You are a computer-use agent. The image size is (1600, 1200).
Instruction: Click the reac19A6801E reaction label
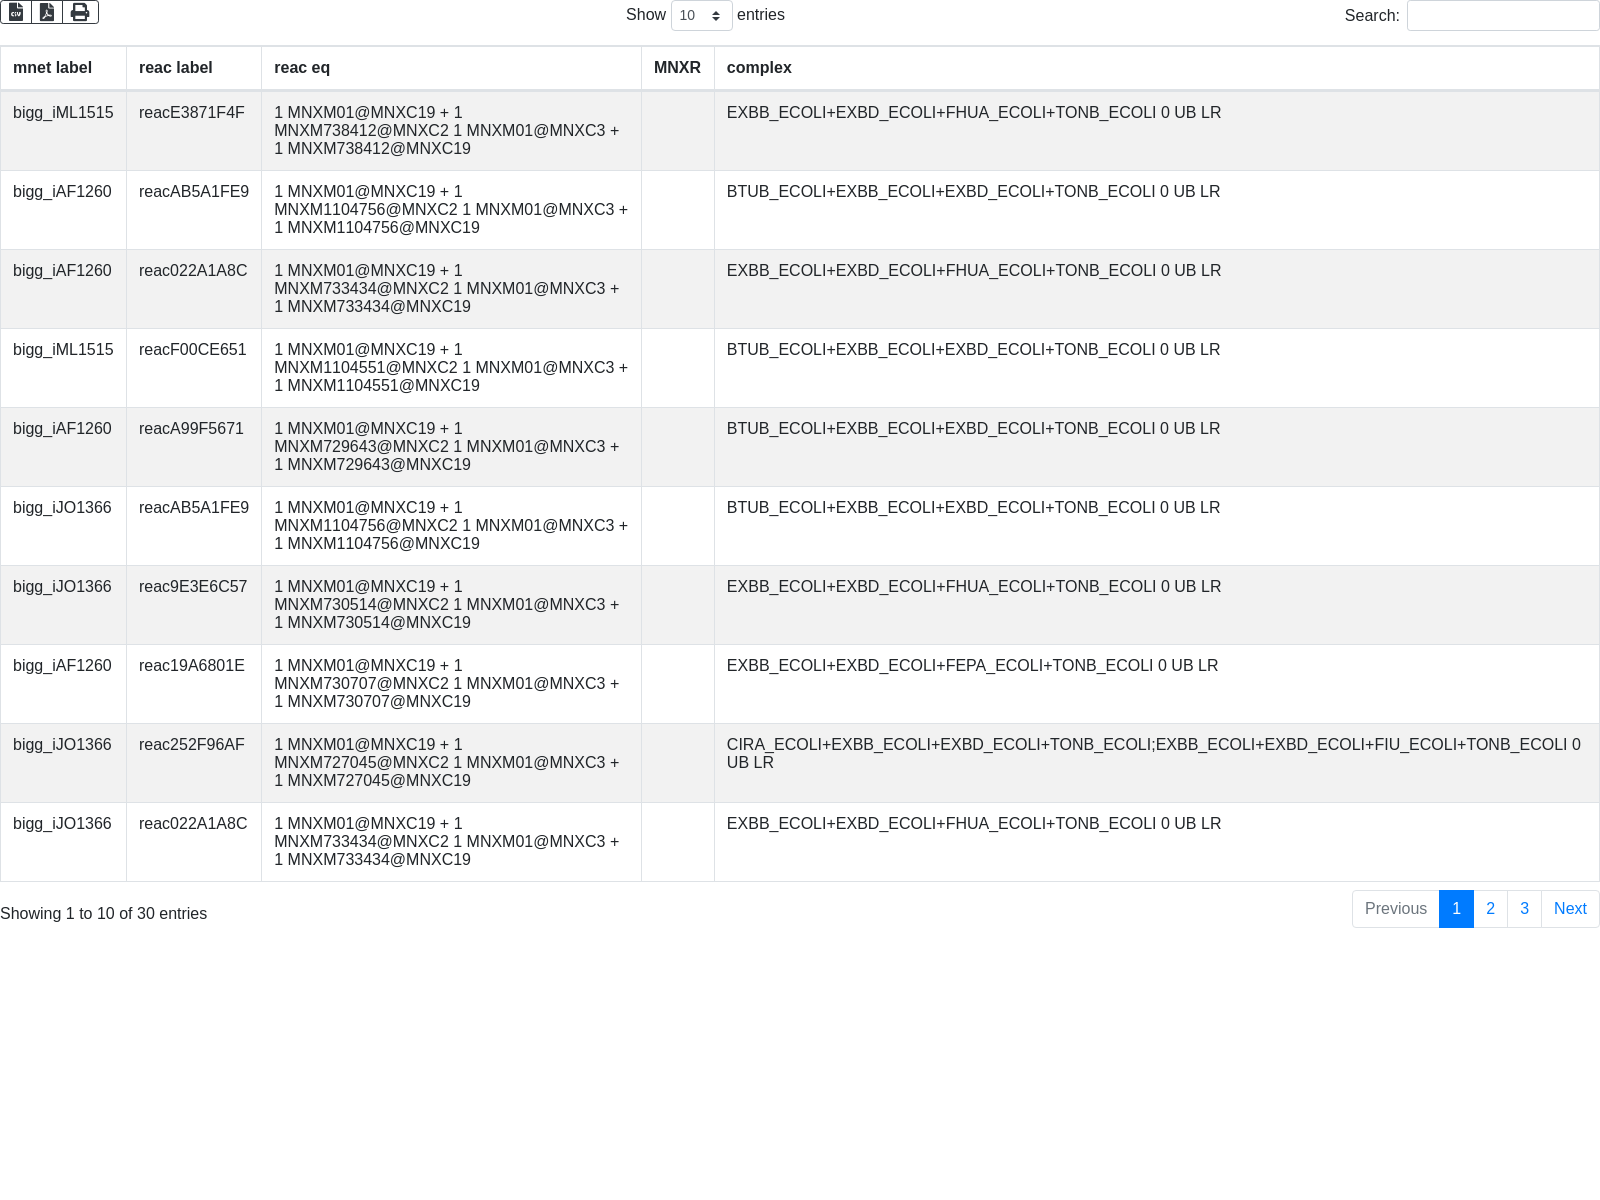192,666
